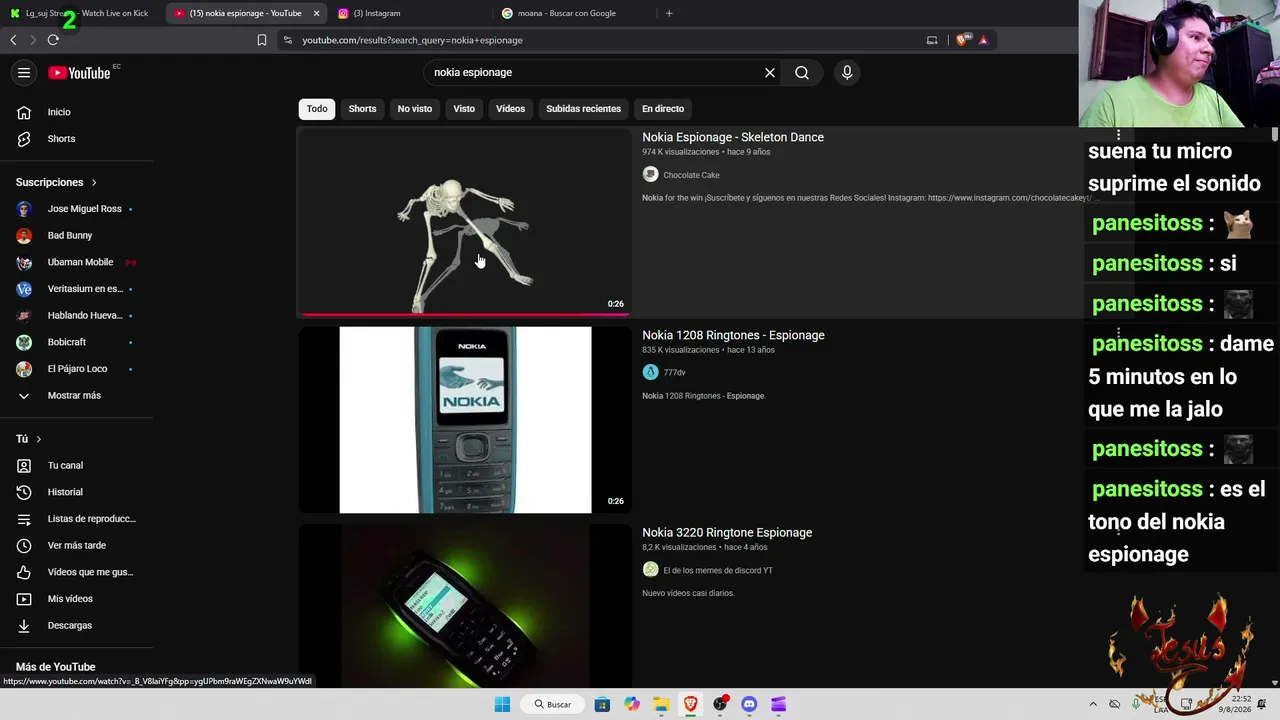The height and width of the screenshot is (720, 1280).
Task: Open the YouTube guide hamburger menu
Action: [x=24, y=72]
